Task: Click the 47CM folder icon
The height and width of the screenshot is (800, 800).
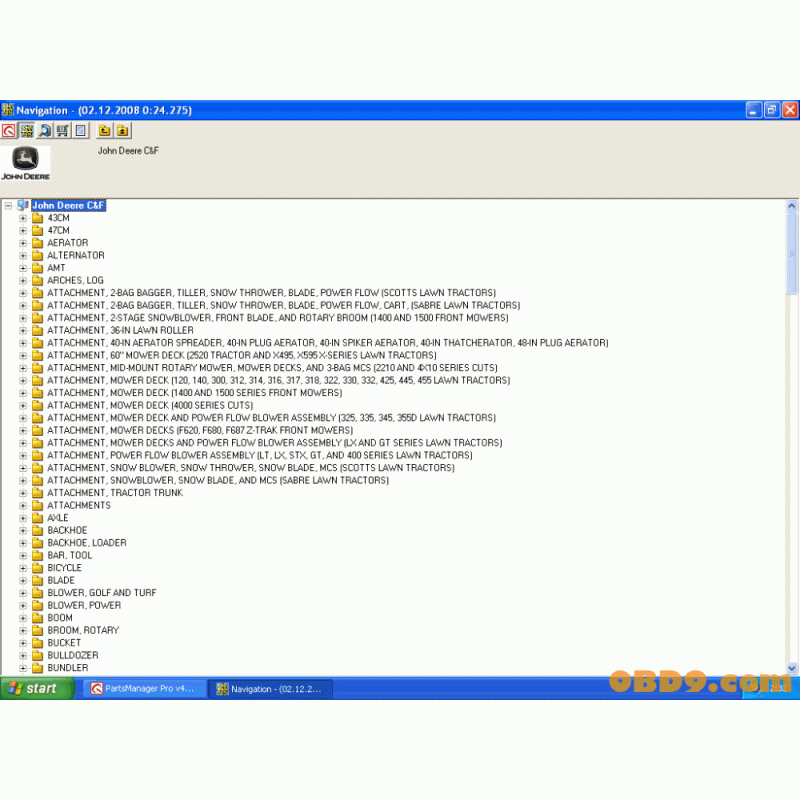Action: tap(37, 231)
